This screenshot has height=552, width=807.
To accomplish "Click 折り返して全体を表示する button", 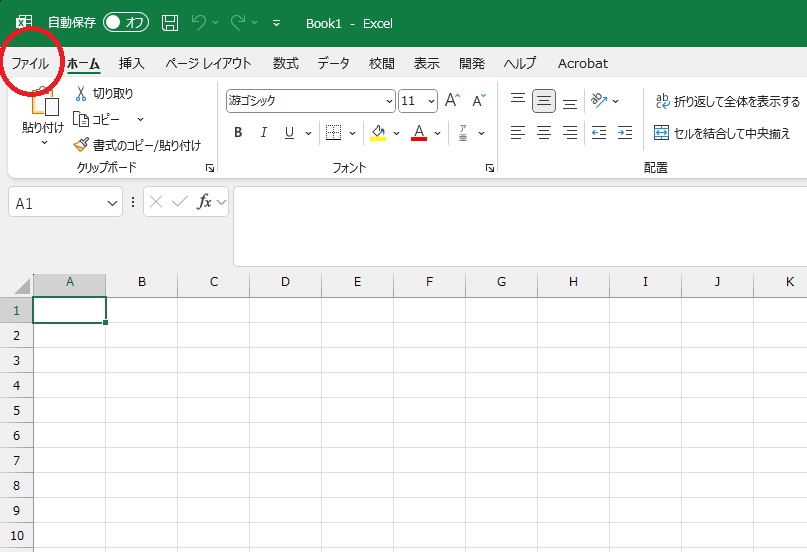I will (x=727, y=101).
